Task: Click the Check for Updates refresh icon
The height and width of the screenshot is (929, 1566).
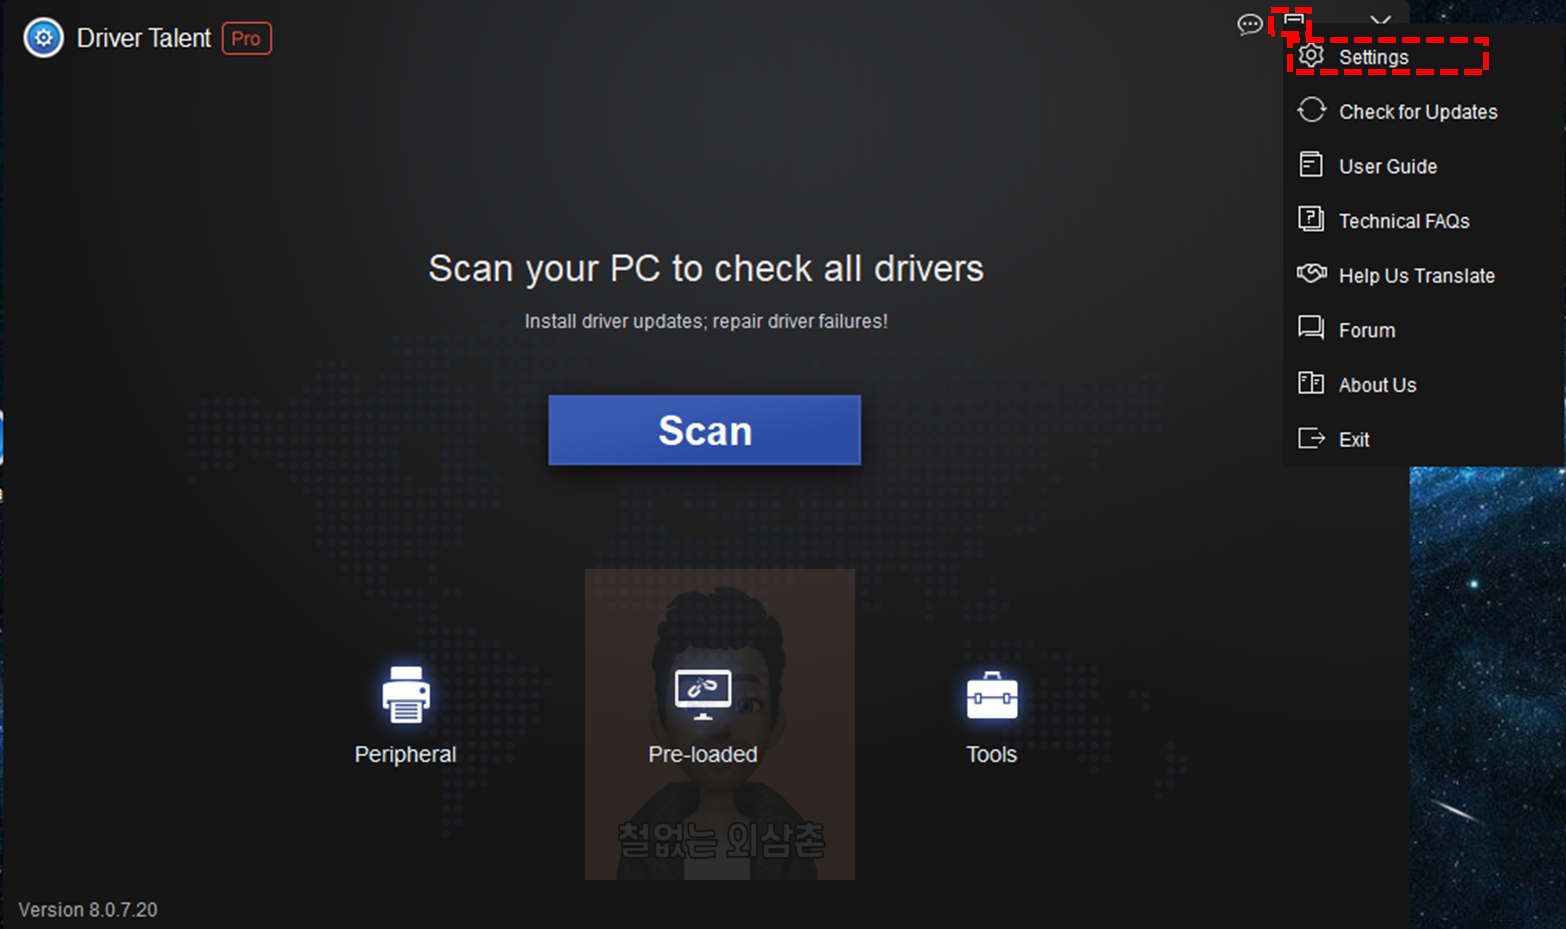Action: pos(1311,110)
